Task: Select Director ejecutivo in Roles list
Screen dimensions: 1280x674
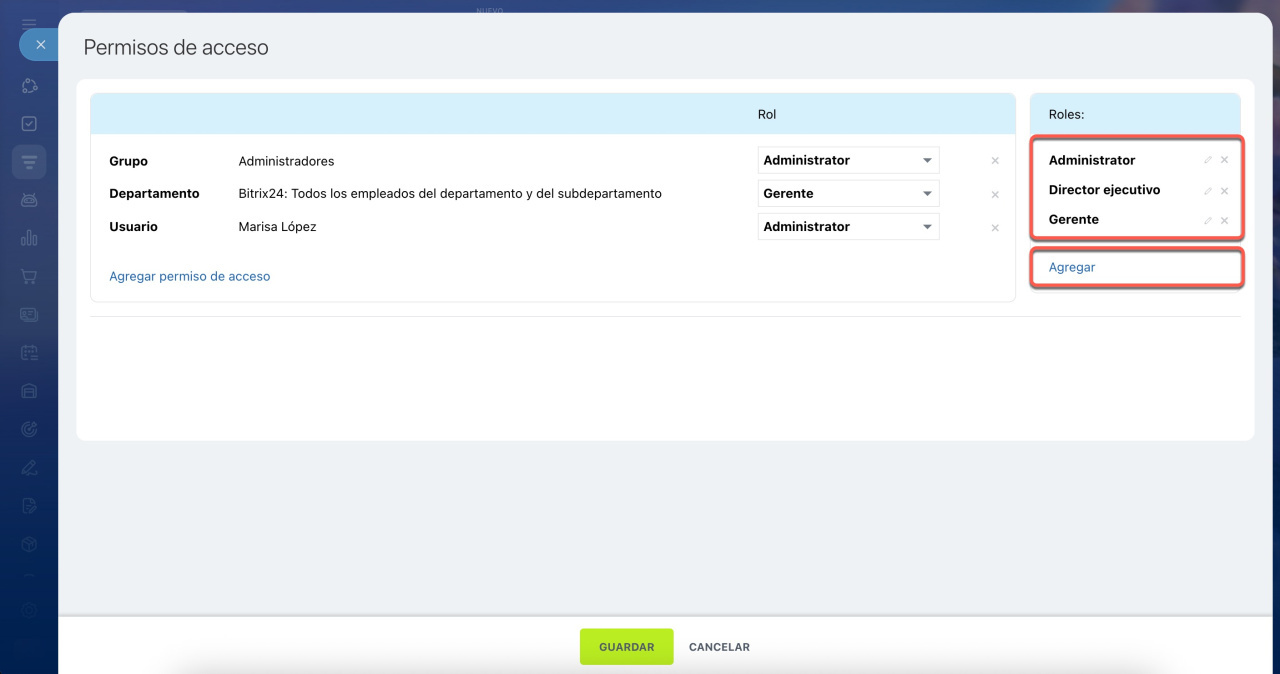Action: 1104,190
